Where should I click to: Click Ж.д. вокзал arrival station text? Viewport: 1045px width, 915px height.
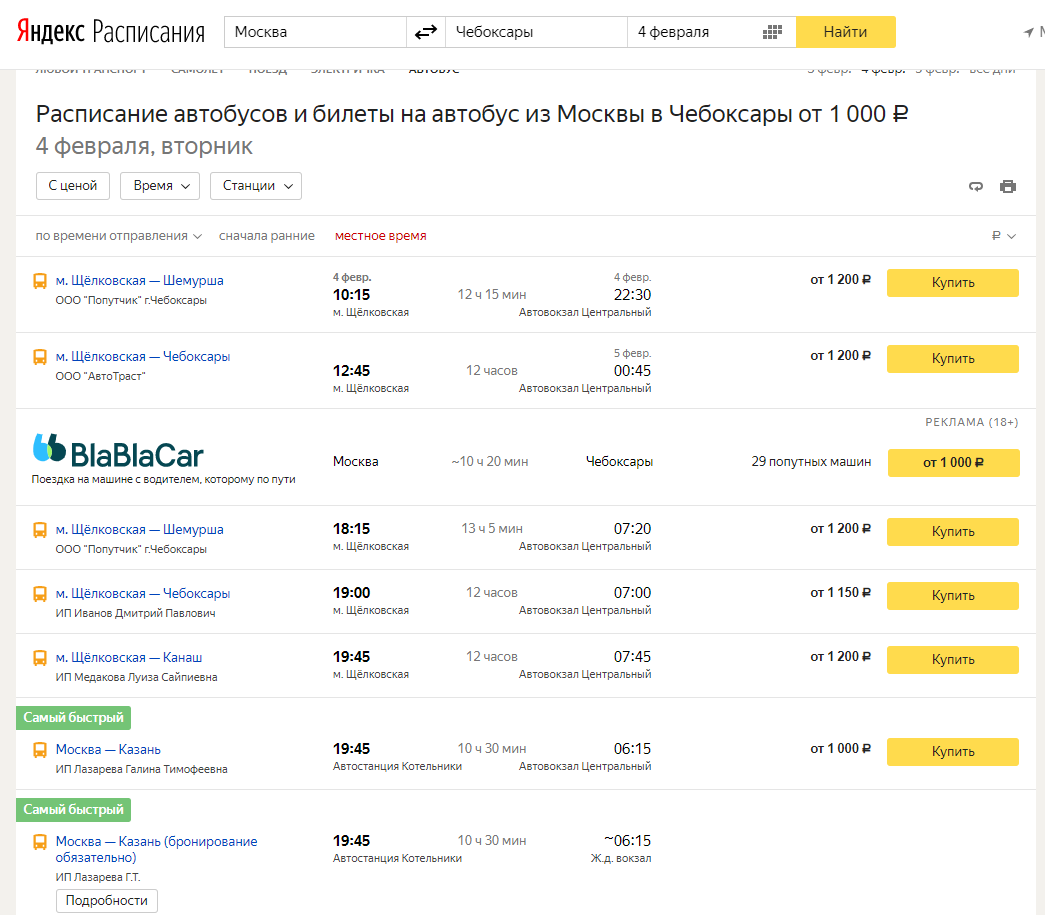point(620,859)
